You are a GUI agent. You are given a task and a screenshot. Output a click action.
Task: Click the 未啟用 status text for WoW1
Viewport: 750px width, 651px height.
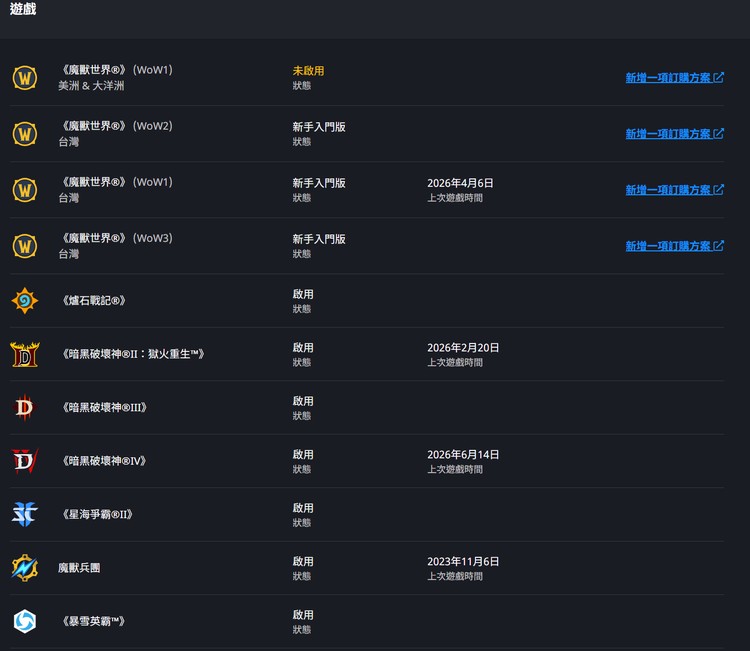tap(308, 71)
